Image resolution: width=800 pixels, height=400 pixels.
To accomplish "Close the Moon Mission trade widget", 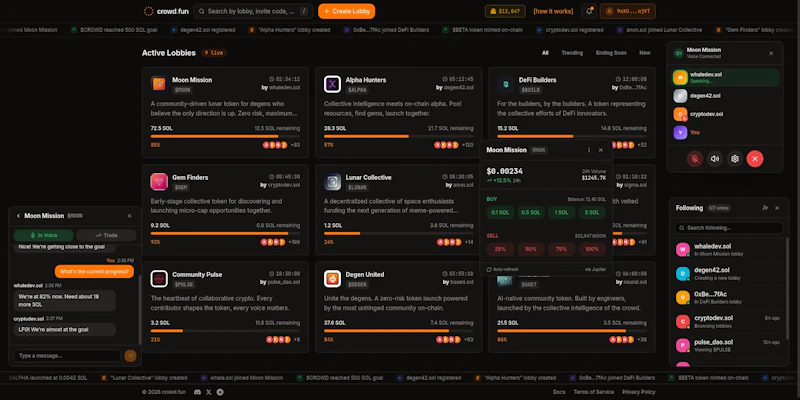I will coord(601,150).
